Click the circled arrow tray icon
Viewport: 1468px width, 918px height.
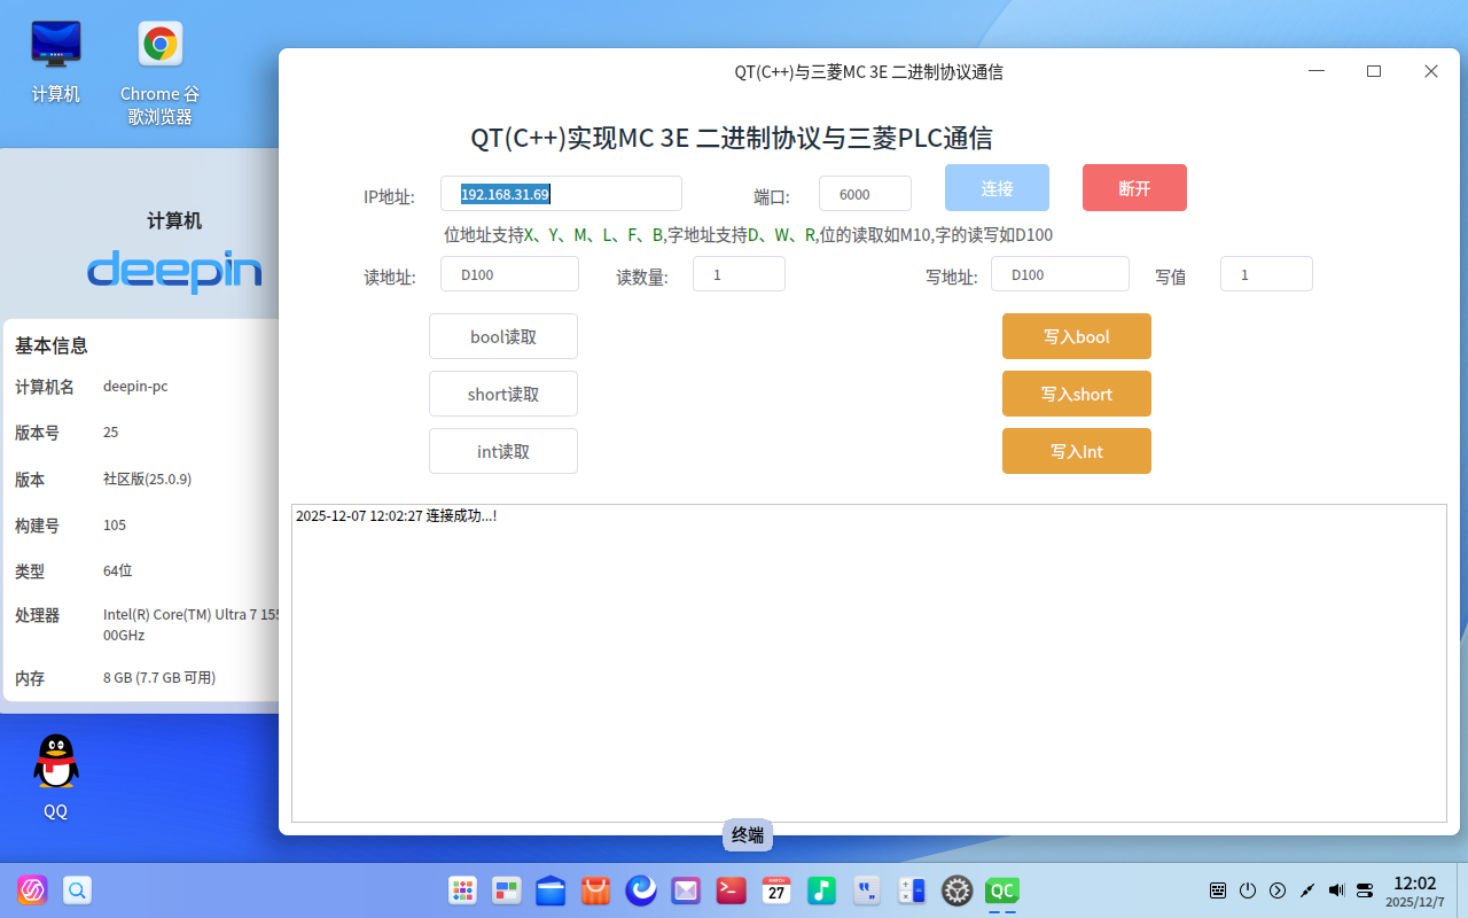pos(1278,890)
